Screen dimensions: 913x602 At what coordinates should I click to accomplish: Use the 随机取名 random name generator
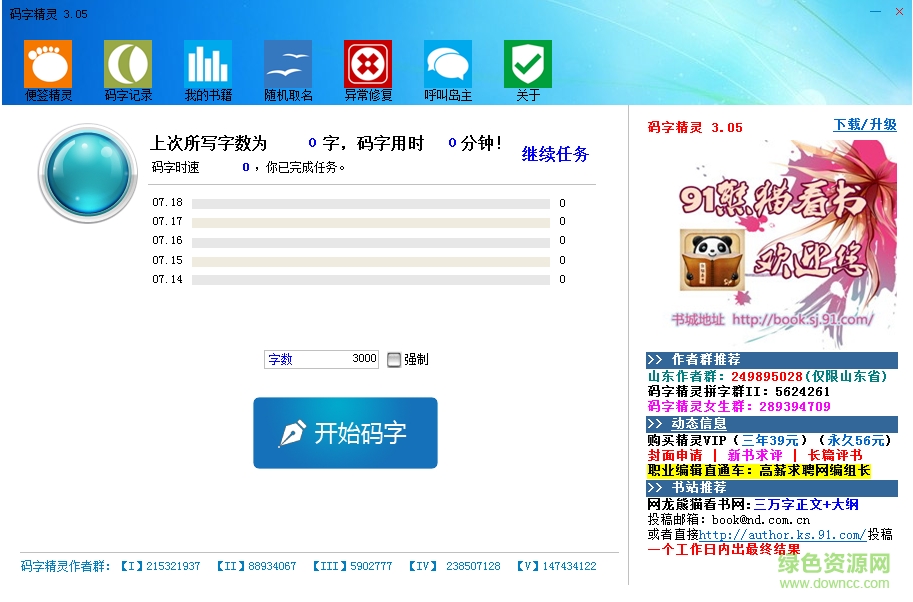[287, 70]
